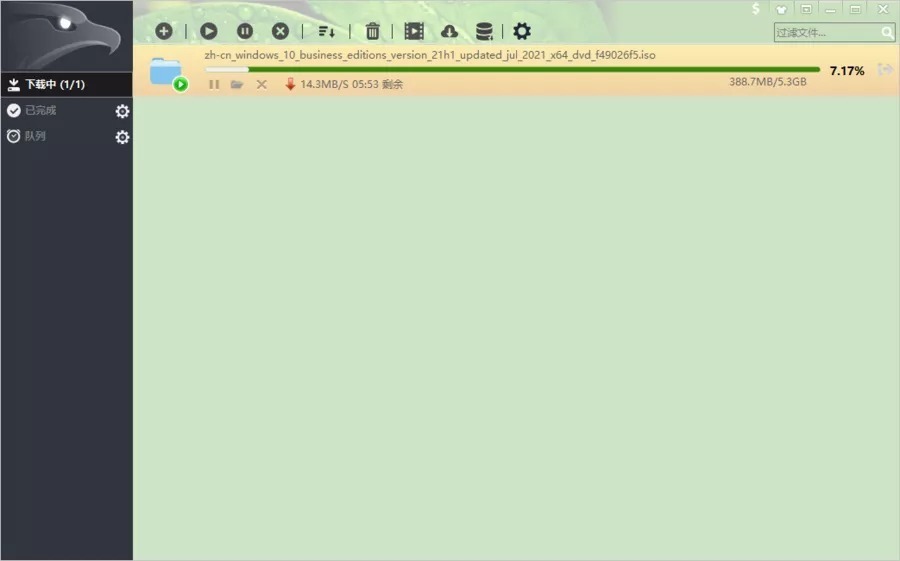Screen dimensions: 900x561
Task: Maximize the EagleGet window
Action: [x=855, y=9]
